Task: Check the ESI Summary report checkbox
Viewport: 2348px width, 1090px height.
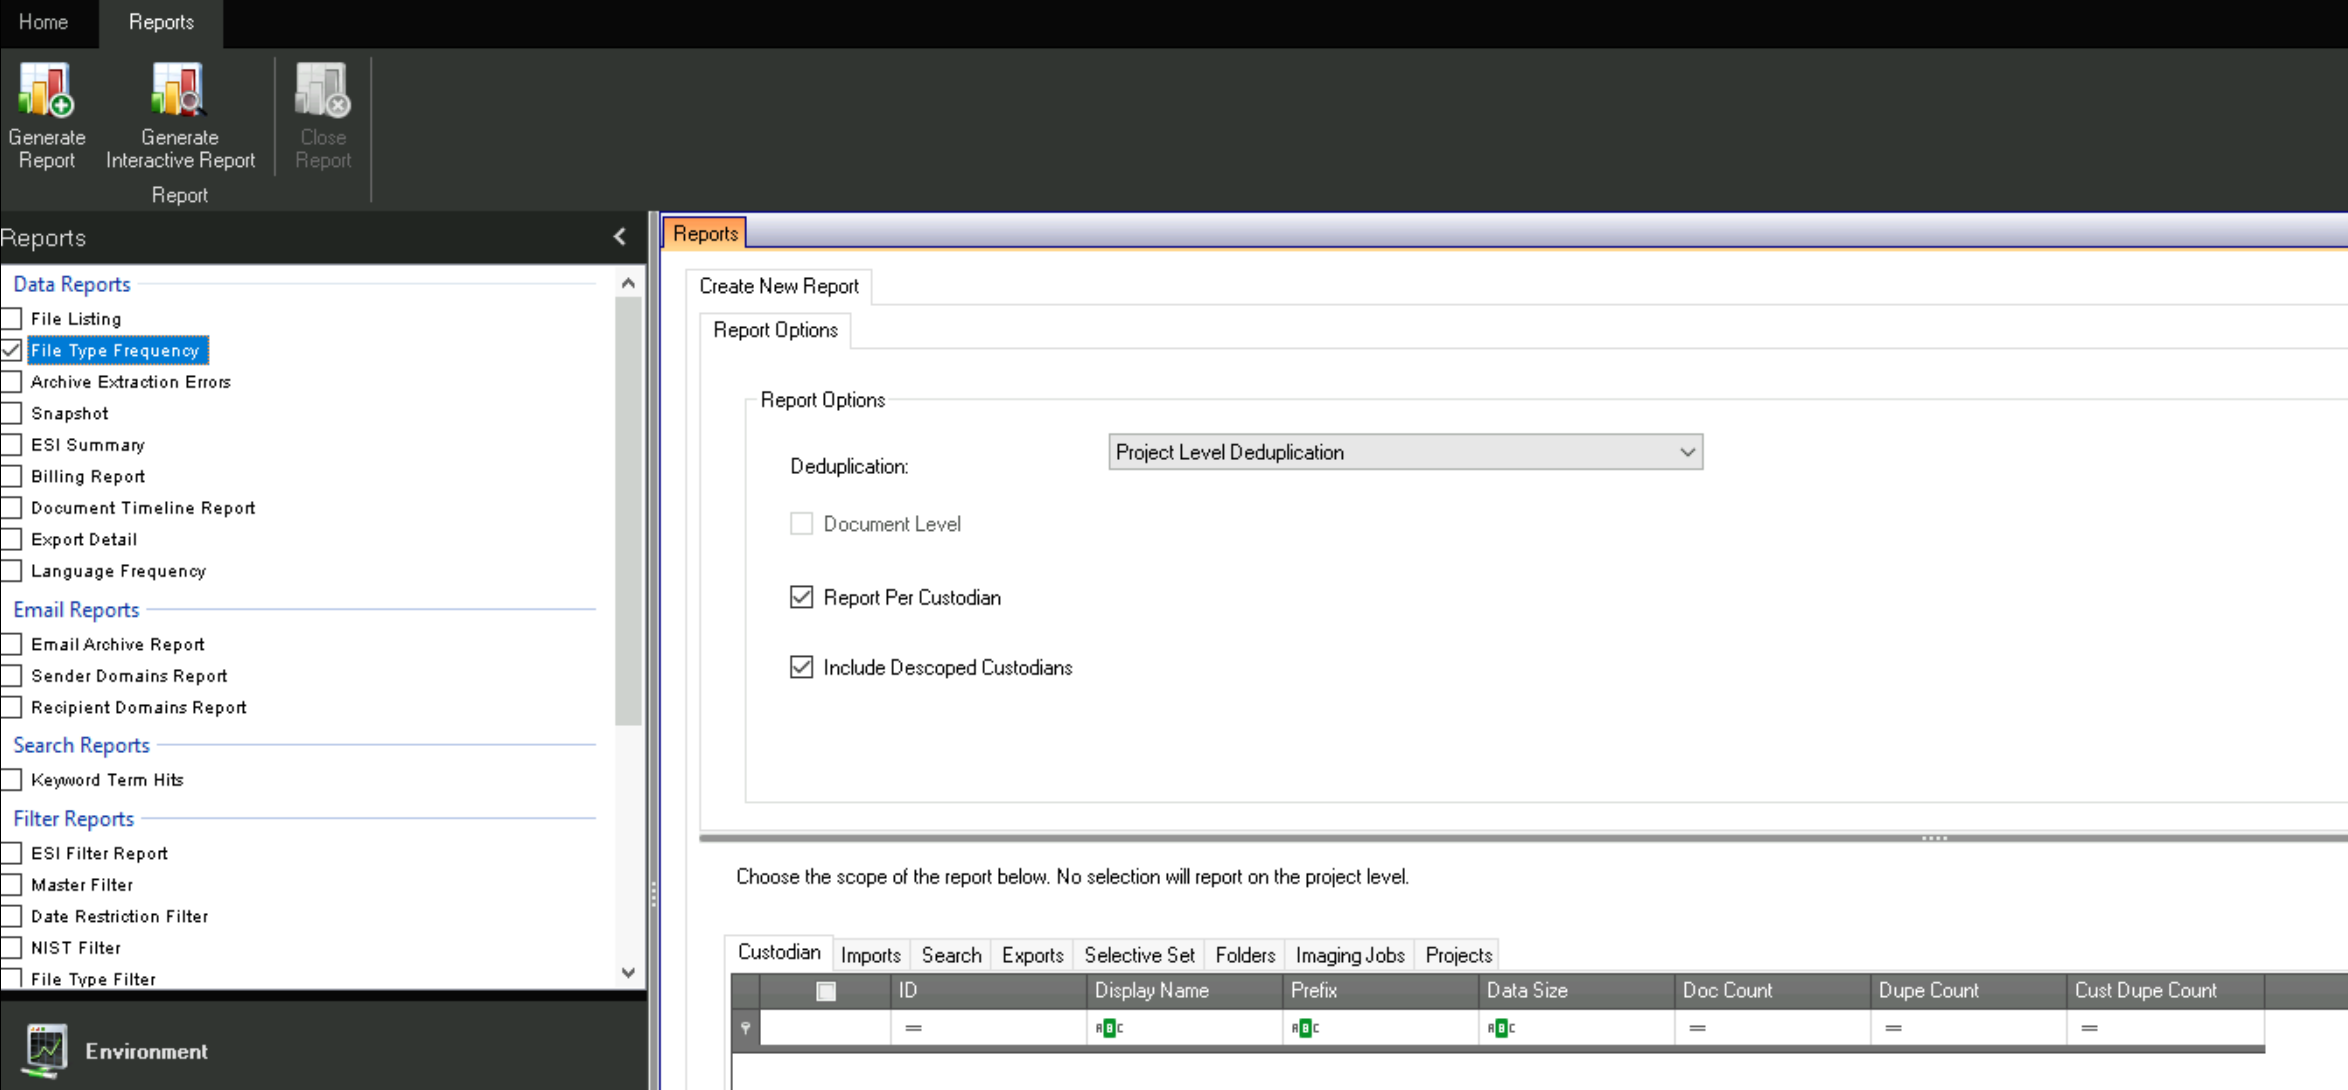Action: (x=12, y=445)
